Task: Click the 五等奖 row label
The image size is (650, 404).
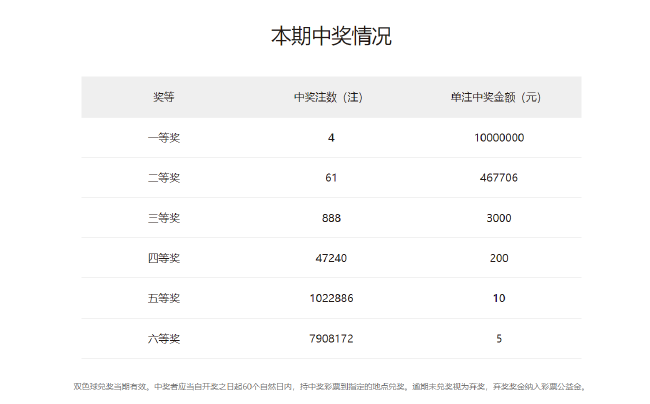Action: (164, 298)
